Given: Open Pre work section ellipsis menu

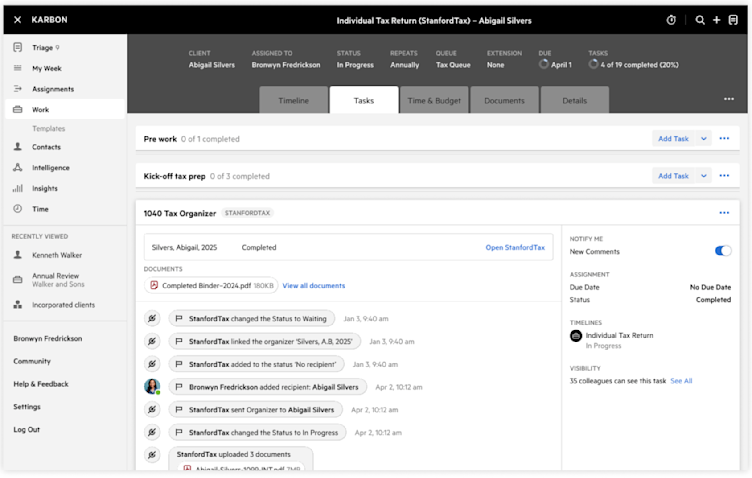Looking at the screenshot, I should point(724,139).
